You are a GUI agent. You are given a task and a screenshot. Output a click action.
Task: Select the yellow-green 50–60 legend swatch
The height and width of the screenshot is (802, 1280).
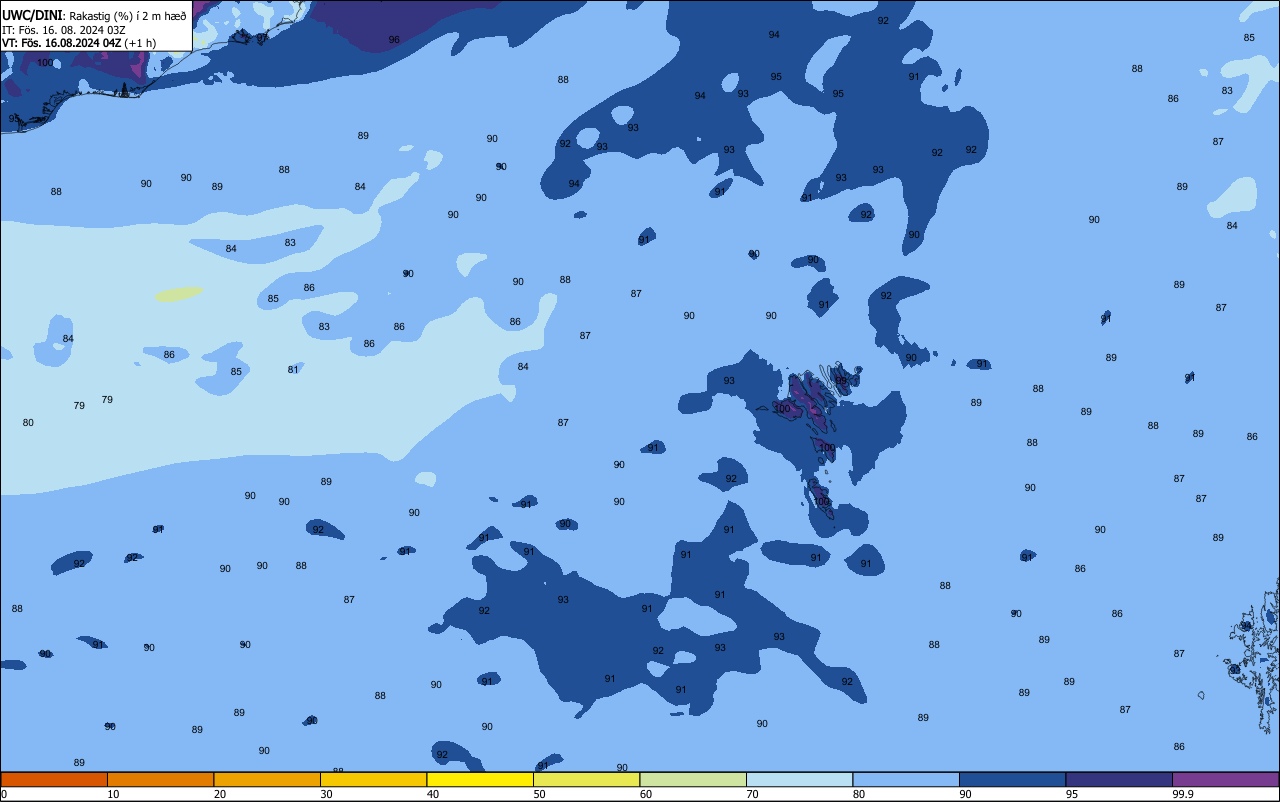586,779
